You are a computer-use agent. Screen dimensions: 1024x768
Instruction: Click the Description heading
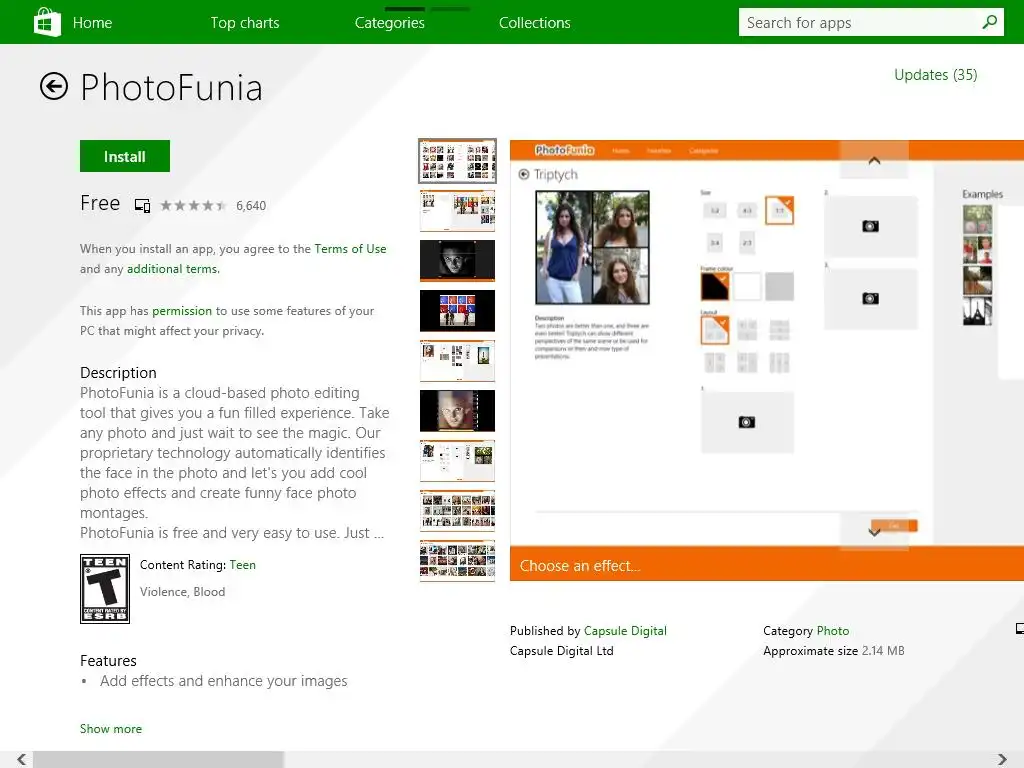(118, 373)
